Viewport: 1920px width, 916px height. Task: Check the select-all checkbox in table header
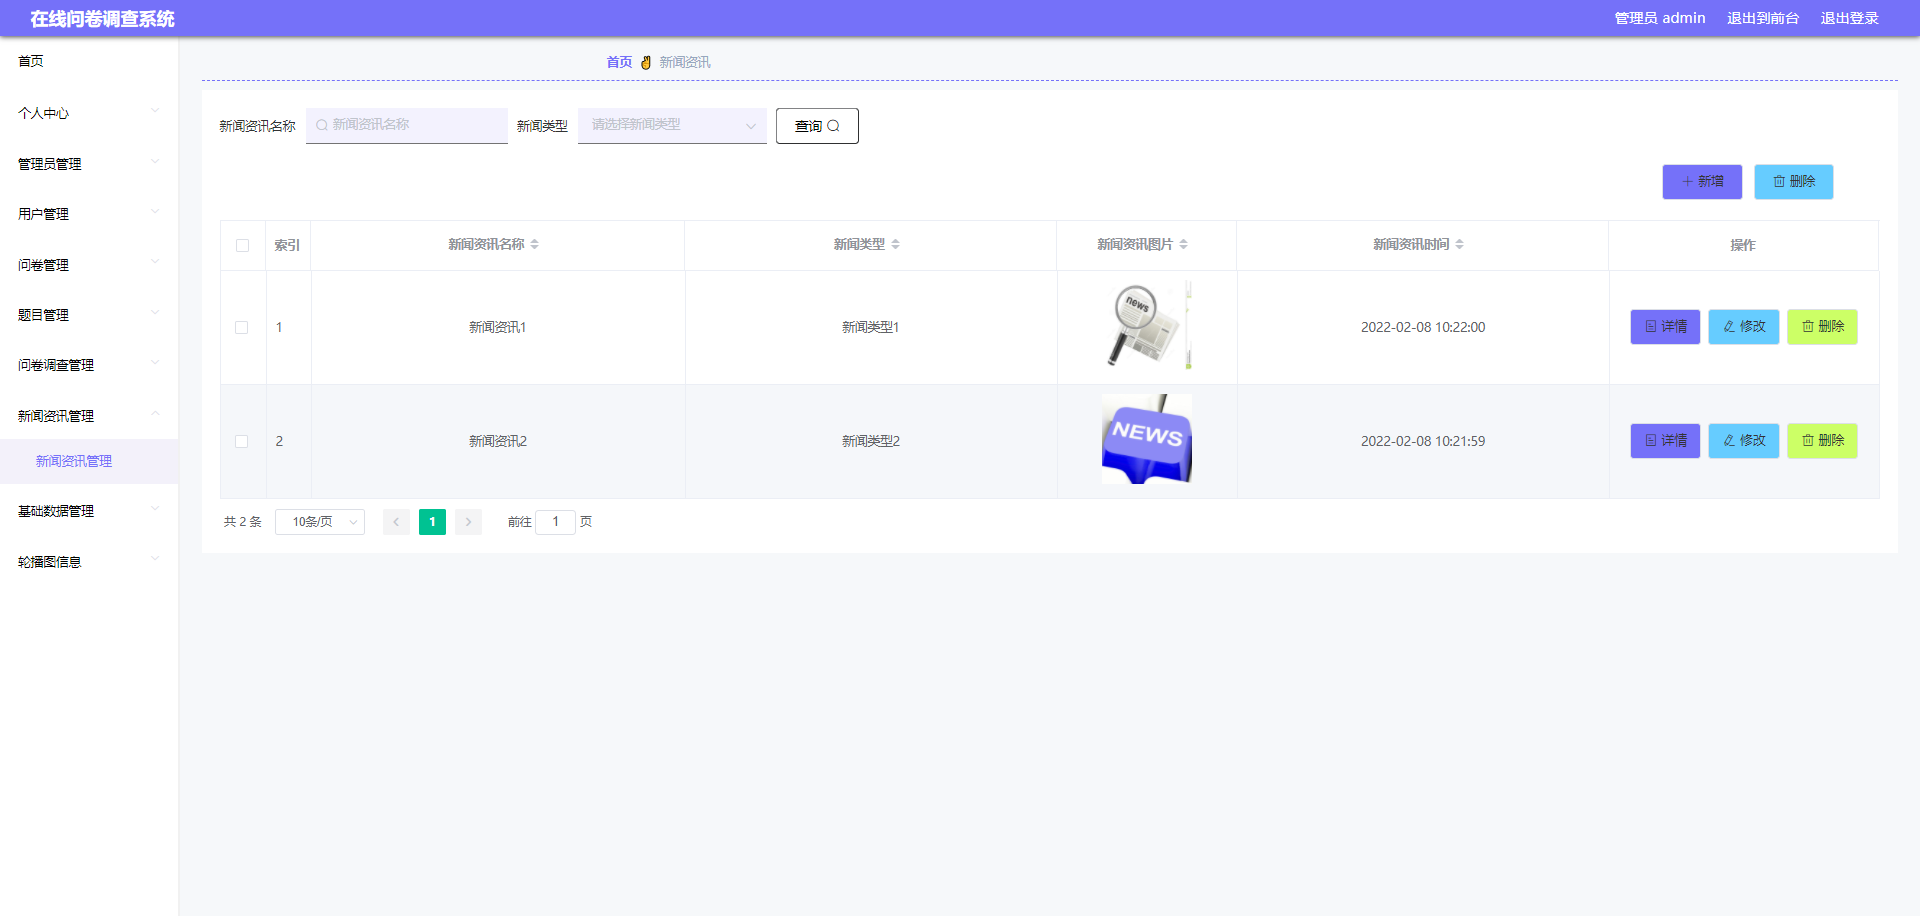click(242, 245)
